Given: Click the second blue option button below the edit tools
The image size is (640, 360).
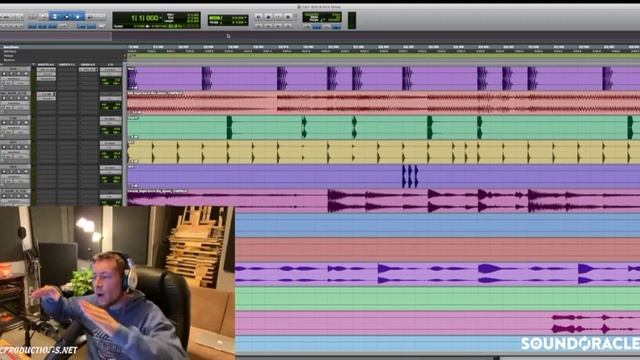Looking at the screenshot, I should (x=42, y=26).
